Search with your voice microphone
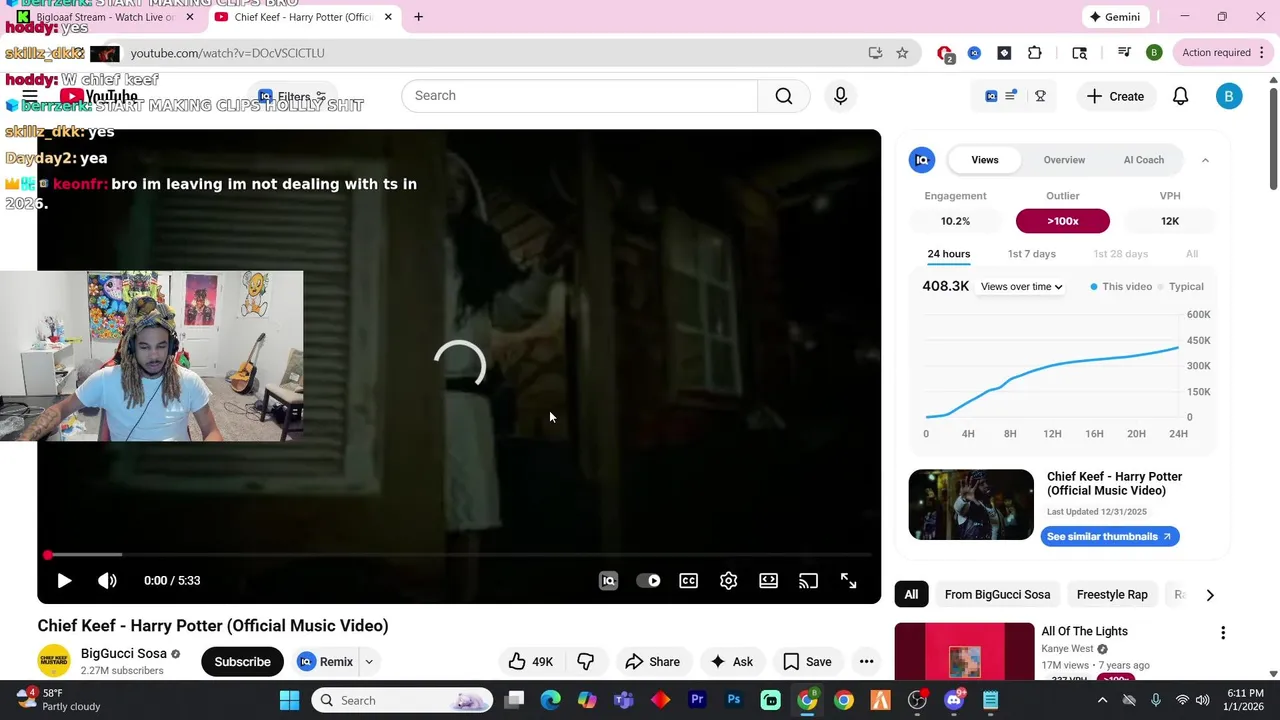The width and height of the screenshot is (1280, 720). pyautogui.click(x=840, y=96)
